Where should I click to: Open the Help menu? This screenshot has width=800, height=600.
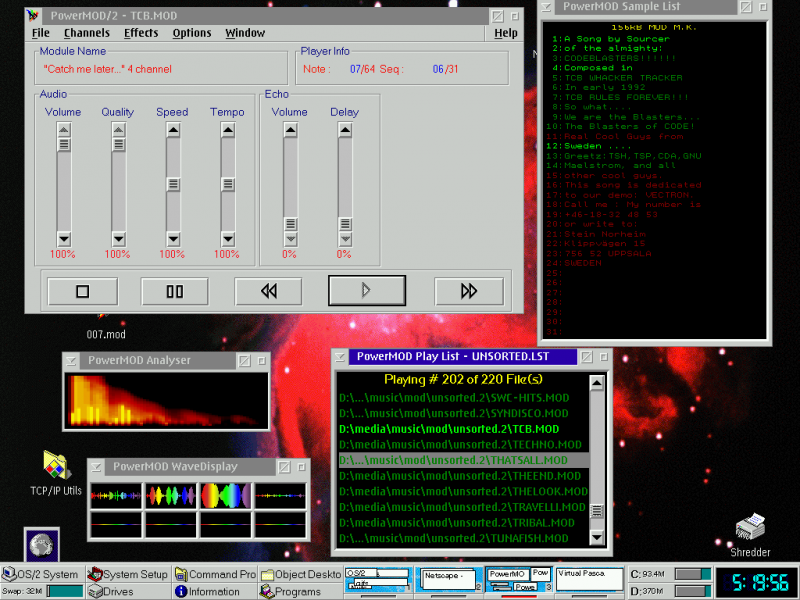click(506, 33)
